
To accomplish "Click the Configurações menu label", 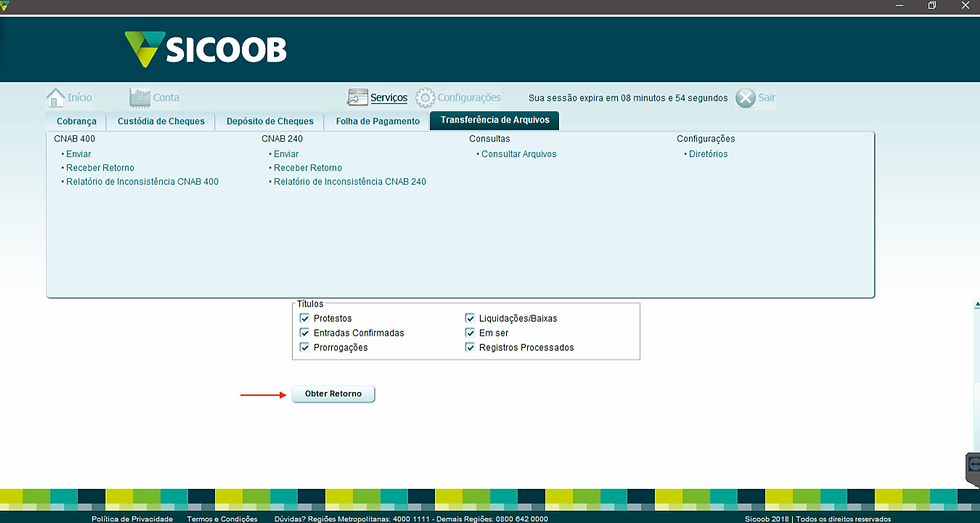I will pyautogui.click(x=469, y=97).
